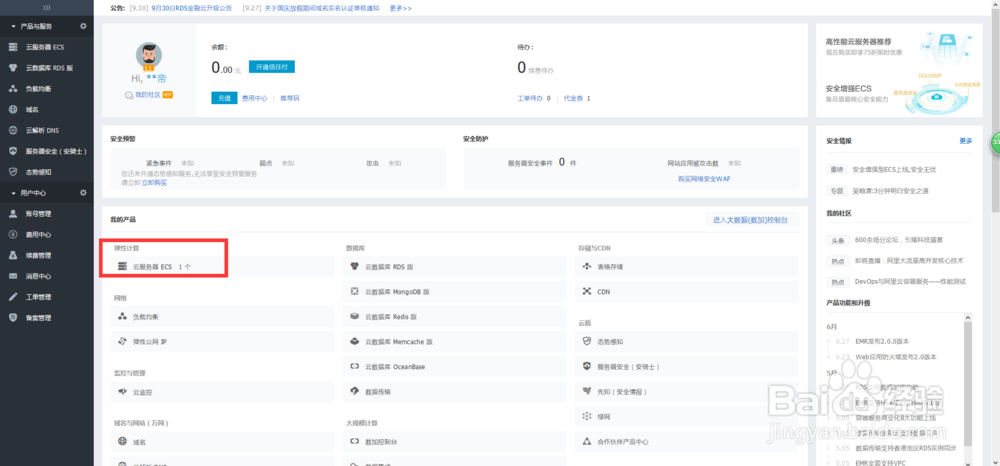Open 备案管理 in the sidebar
The width and height of the screenshot is (1000, 466).
pos(47,317)
